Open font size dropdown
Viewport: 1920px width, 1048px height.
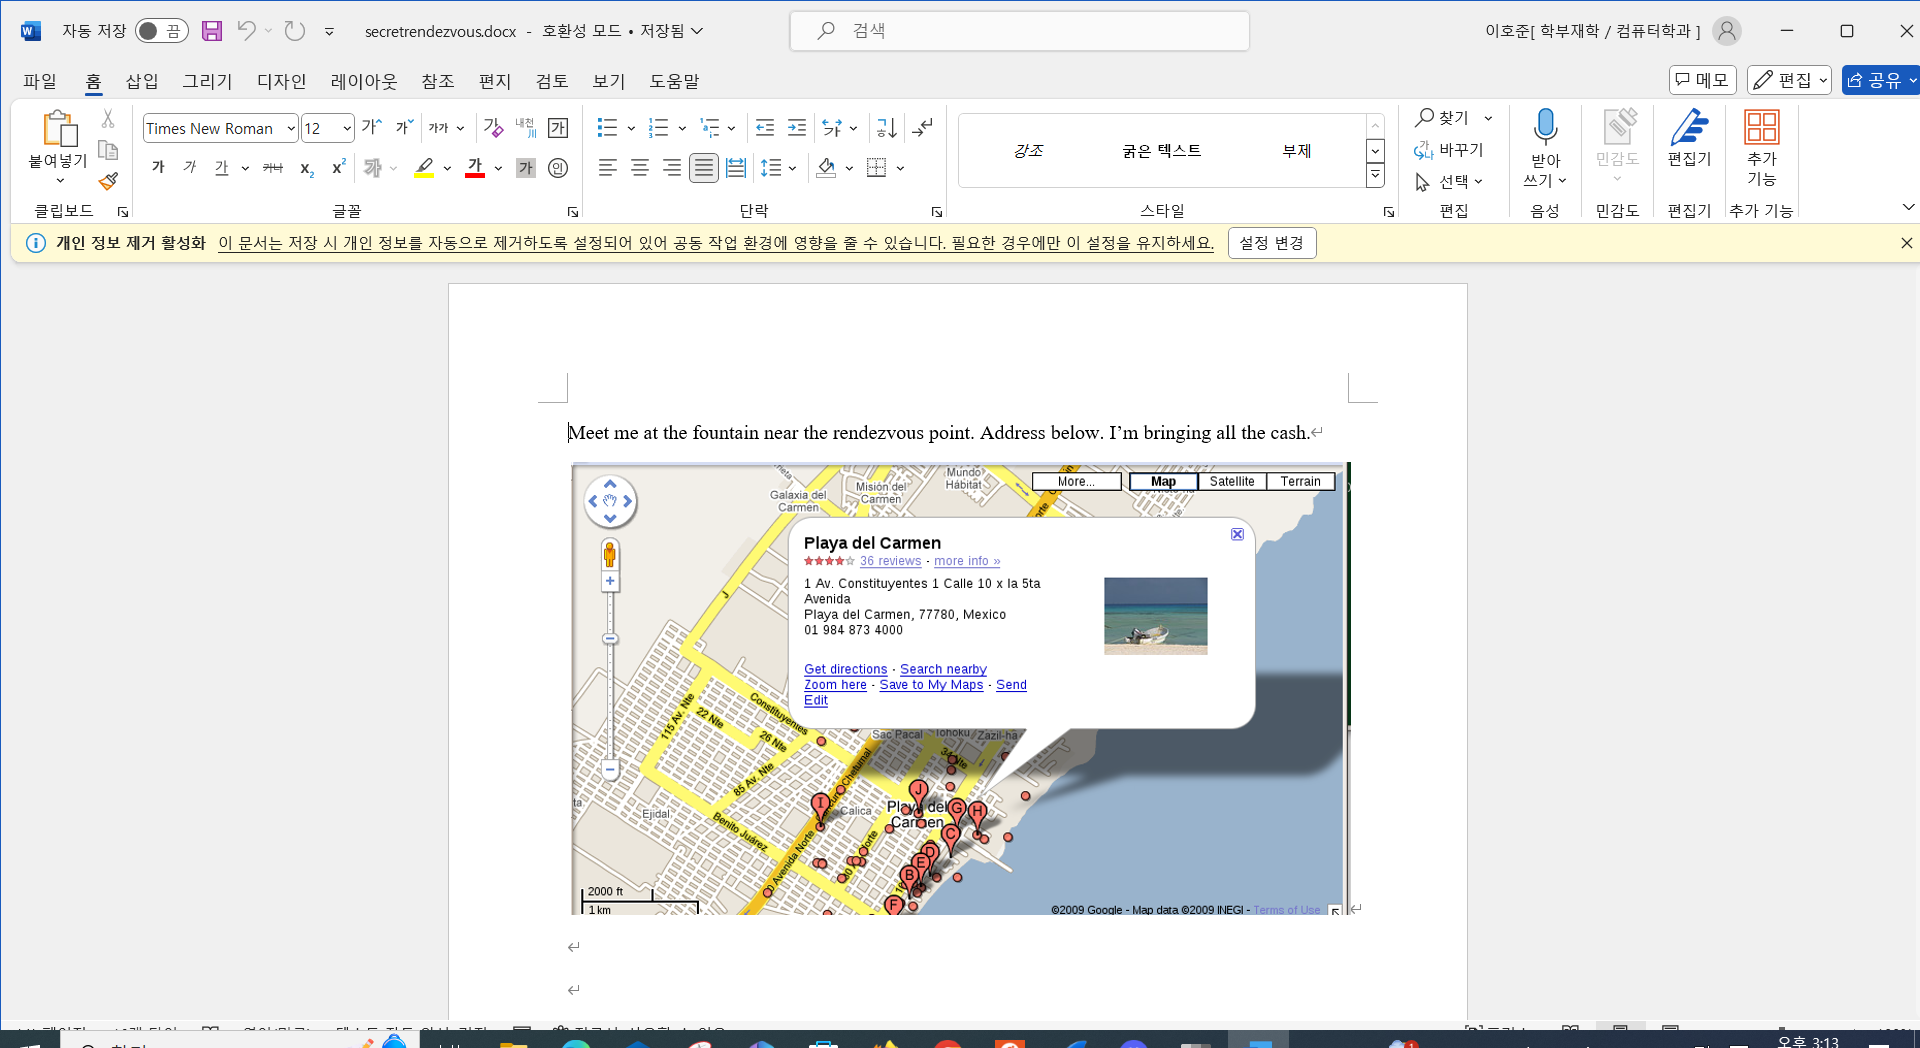347,128
